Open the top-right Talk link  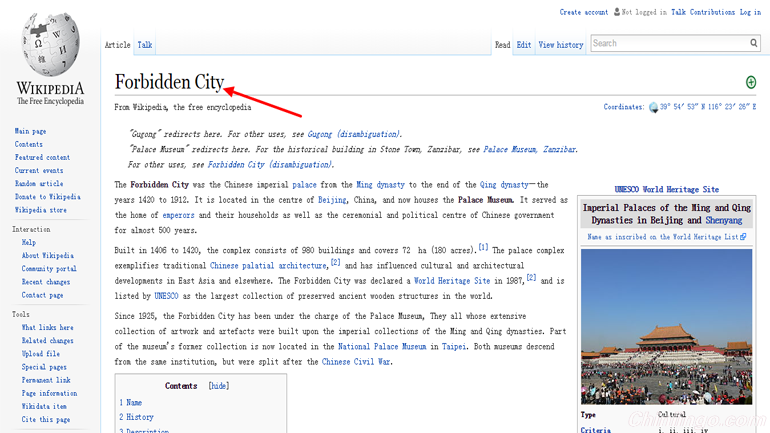point(678,12)
